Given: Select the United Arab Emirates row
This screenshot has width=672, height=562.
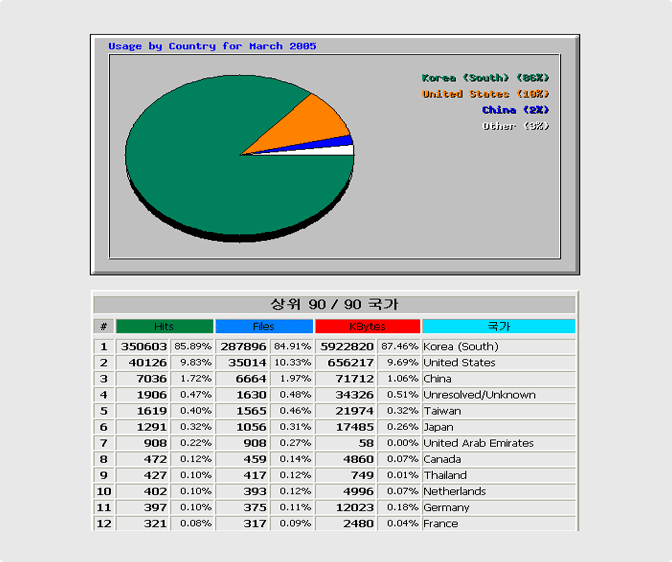Looking at the screenshot, I should (x=478, y=443).
